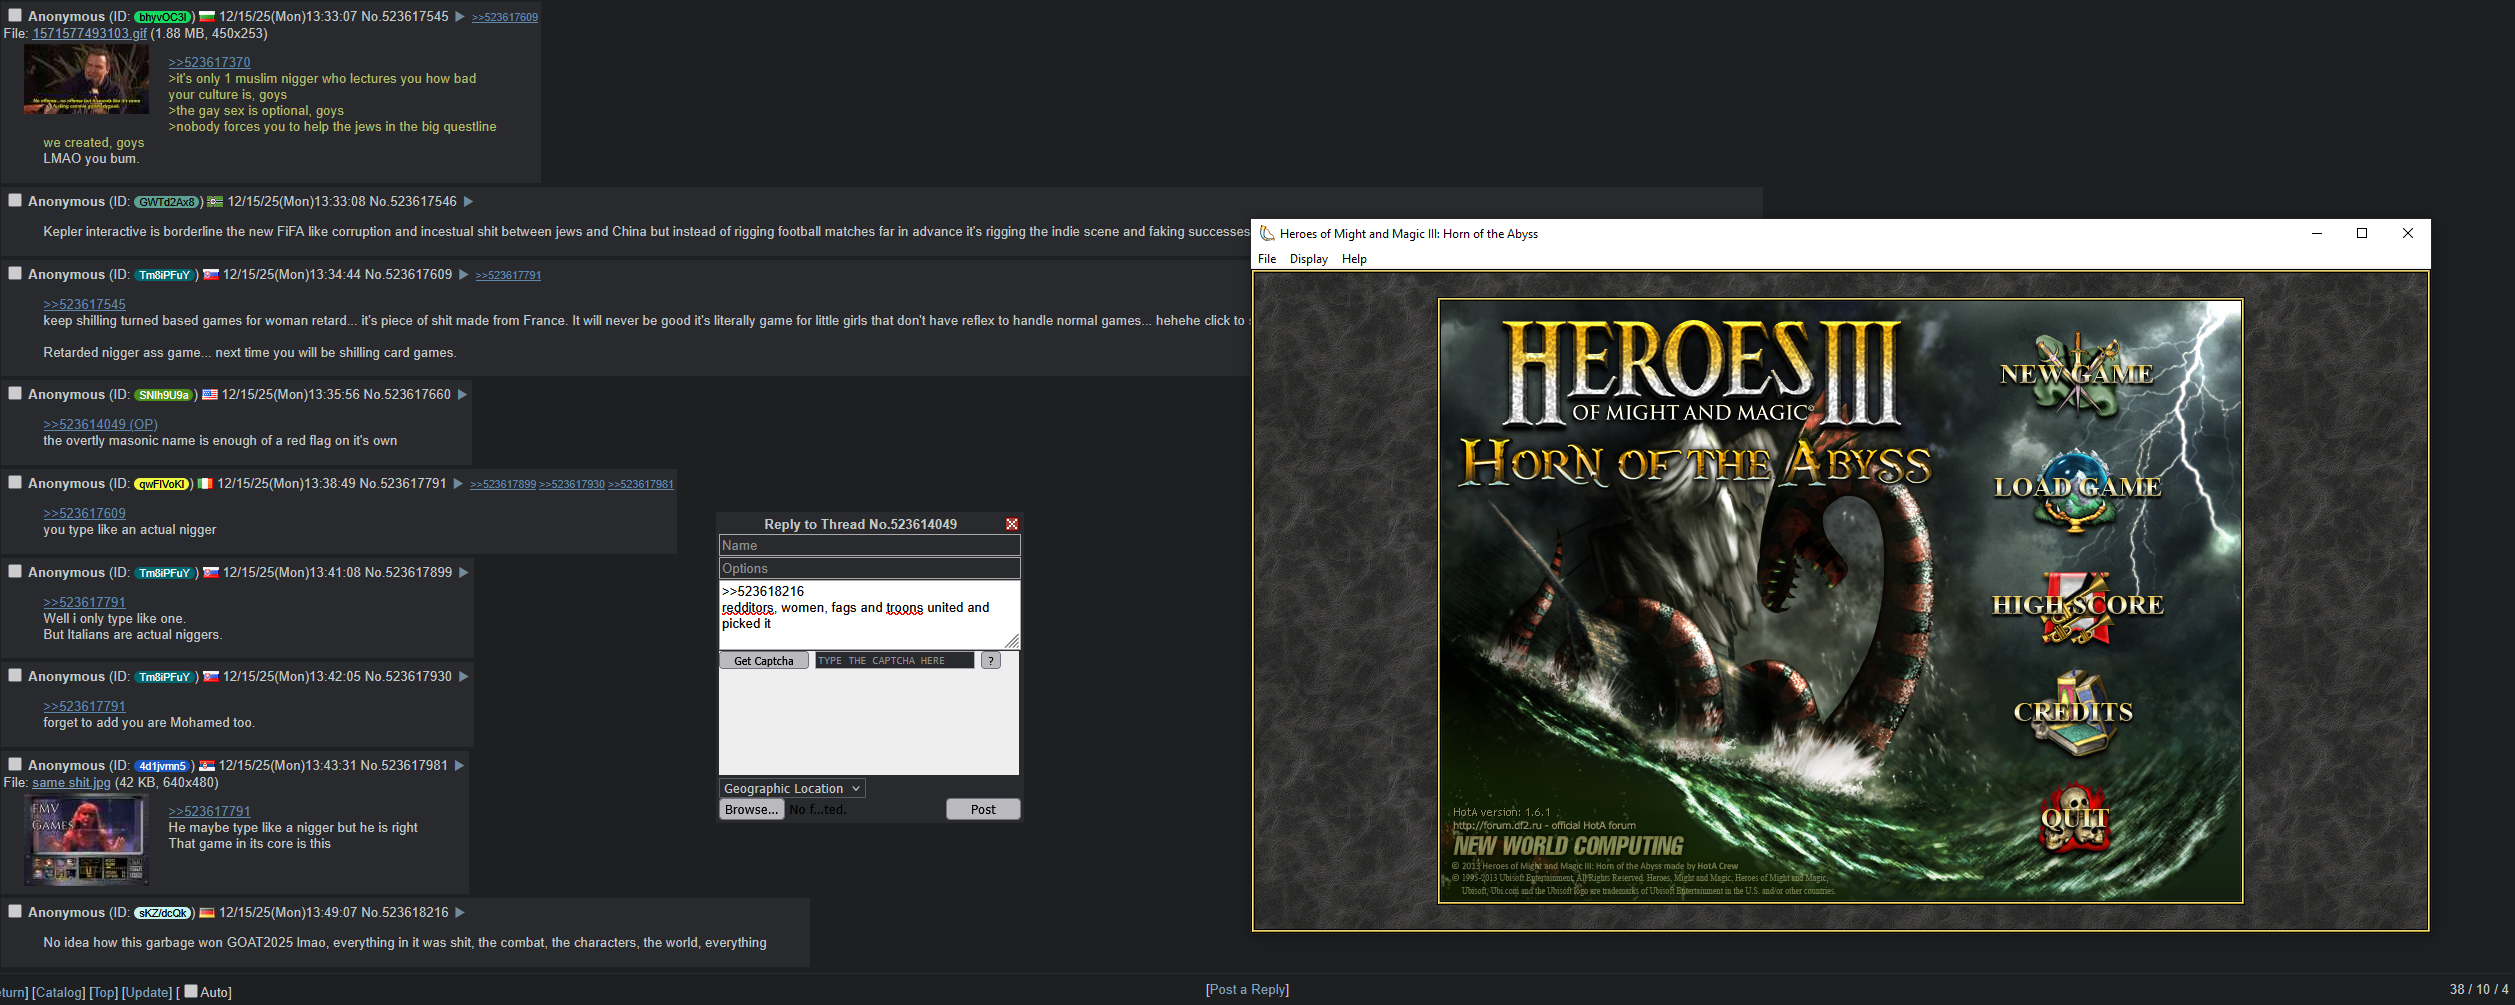Click the Post a Reply link
The image size is (2515, 1005).
pyautogui.click(x=1247, y=990)
